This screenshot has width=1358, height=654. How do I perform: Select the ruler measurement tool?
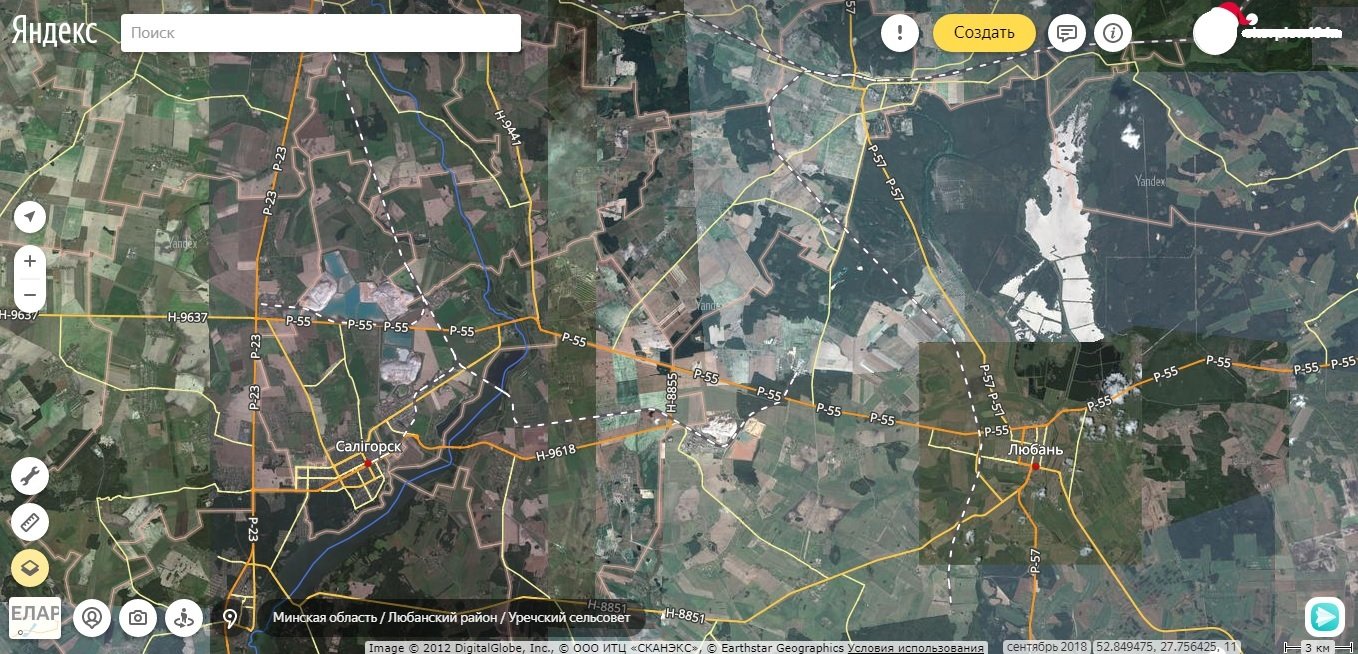pos(30,522)
